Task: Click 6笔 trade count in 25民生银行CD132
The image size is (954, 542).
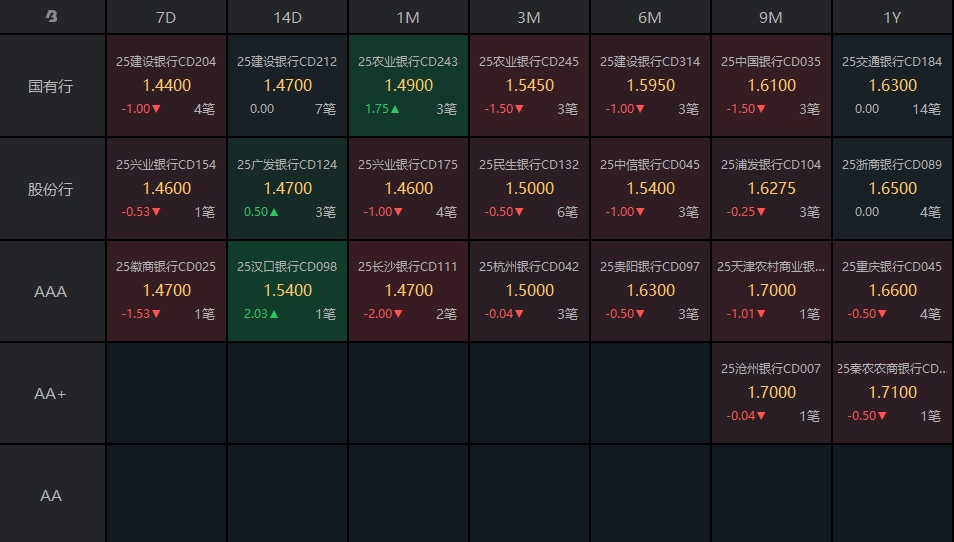Action: [x=568, y=212]
